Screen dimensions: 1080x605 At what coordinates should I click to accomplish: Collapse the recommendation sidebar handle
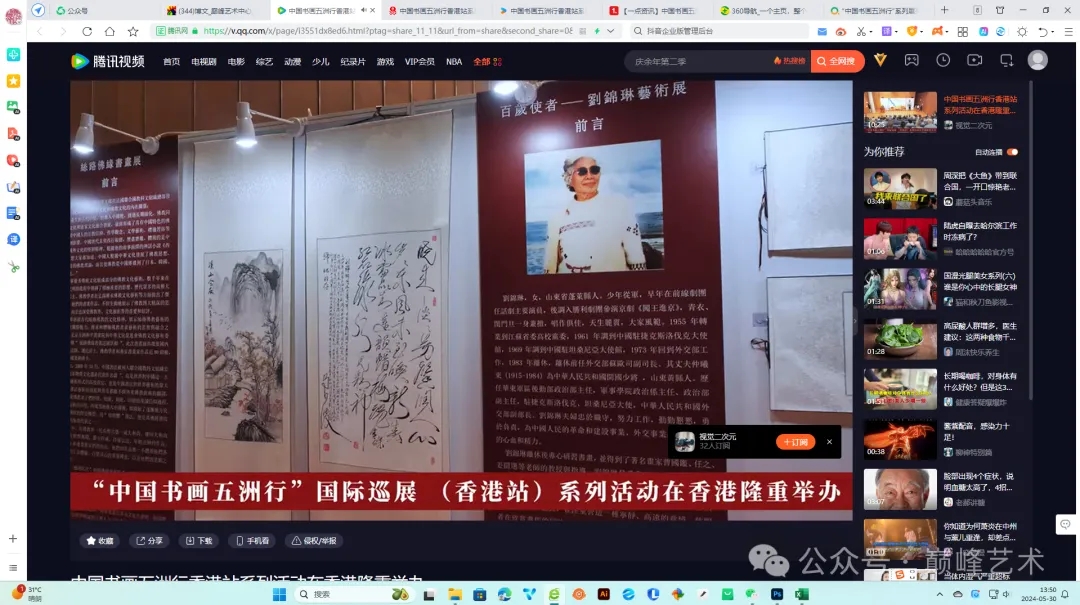(855, 320)
